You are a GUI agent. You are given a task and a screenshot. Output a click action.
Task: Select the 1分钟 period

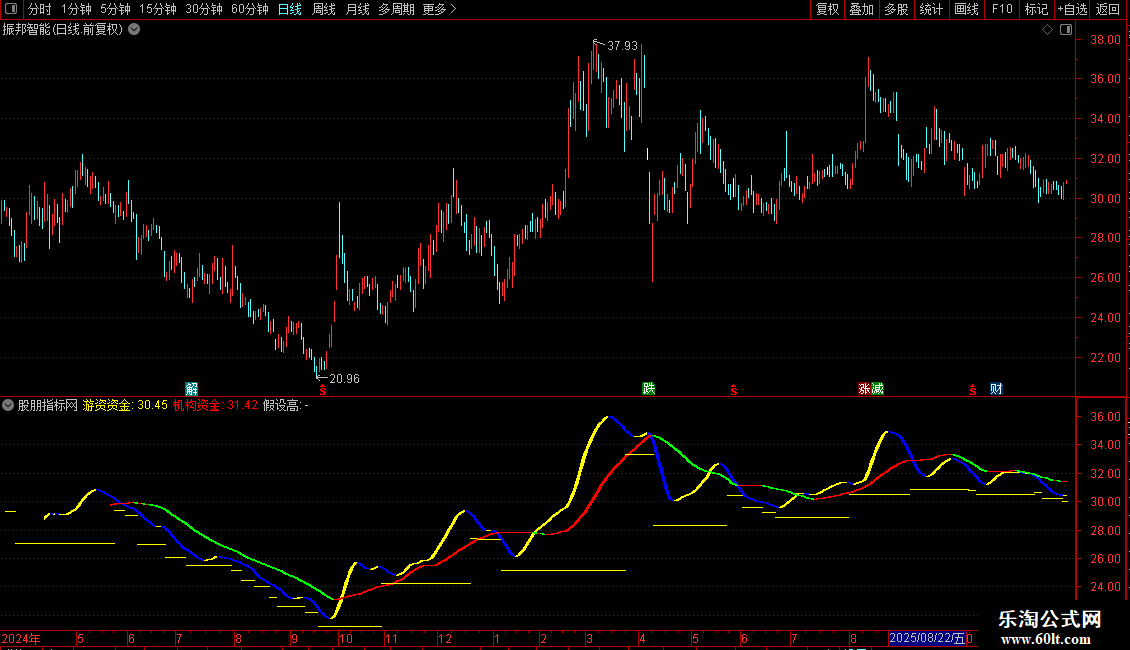point(76,9)
